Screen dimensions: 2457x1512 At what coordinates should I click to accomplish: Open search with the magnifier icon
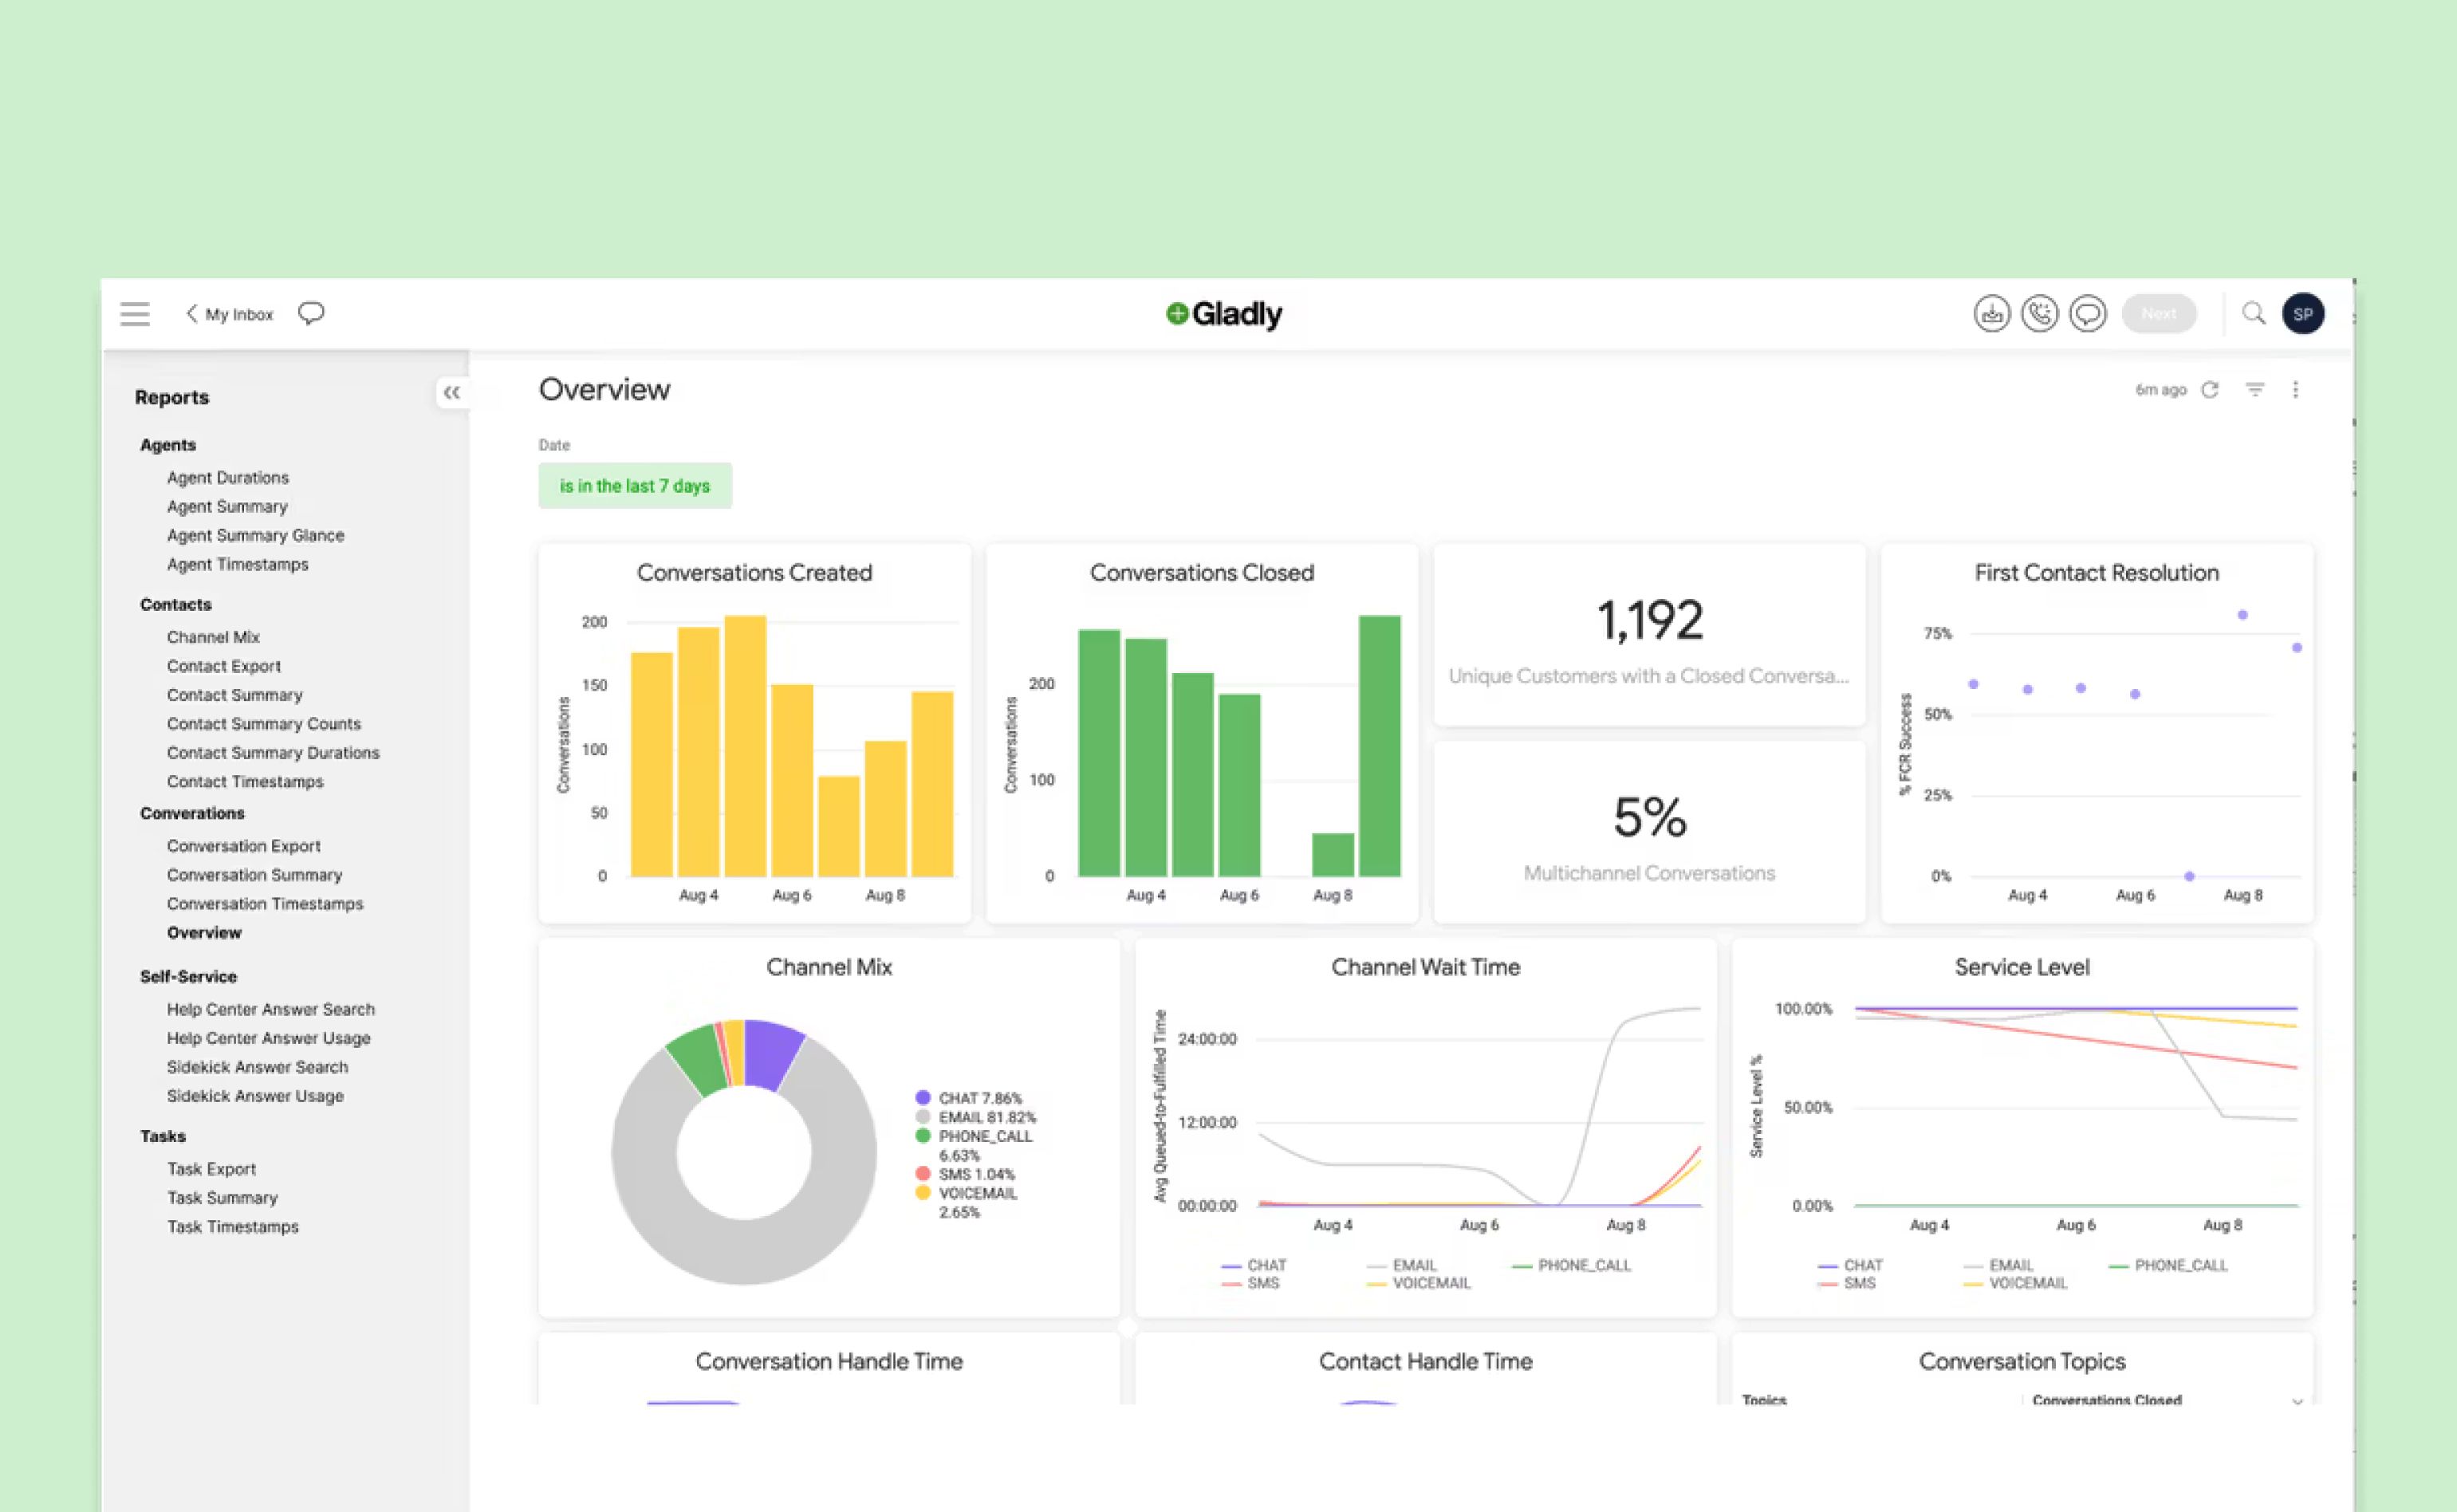point(2253,314)
